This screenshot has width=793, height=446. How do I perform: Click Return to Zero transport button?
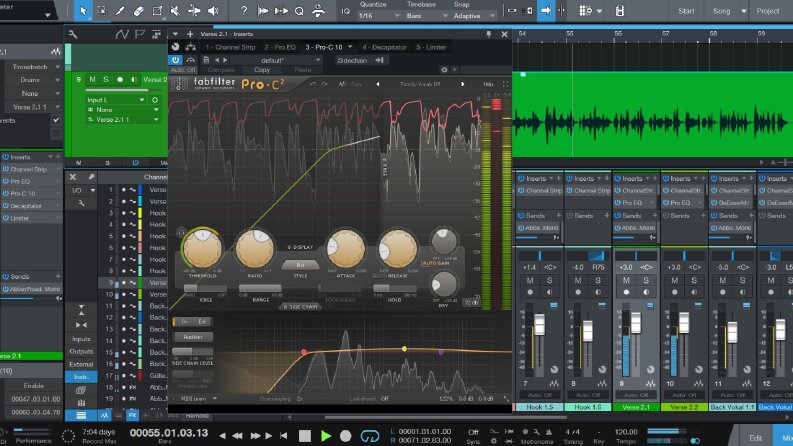pos(284,435)
